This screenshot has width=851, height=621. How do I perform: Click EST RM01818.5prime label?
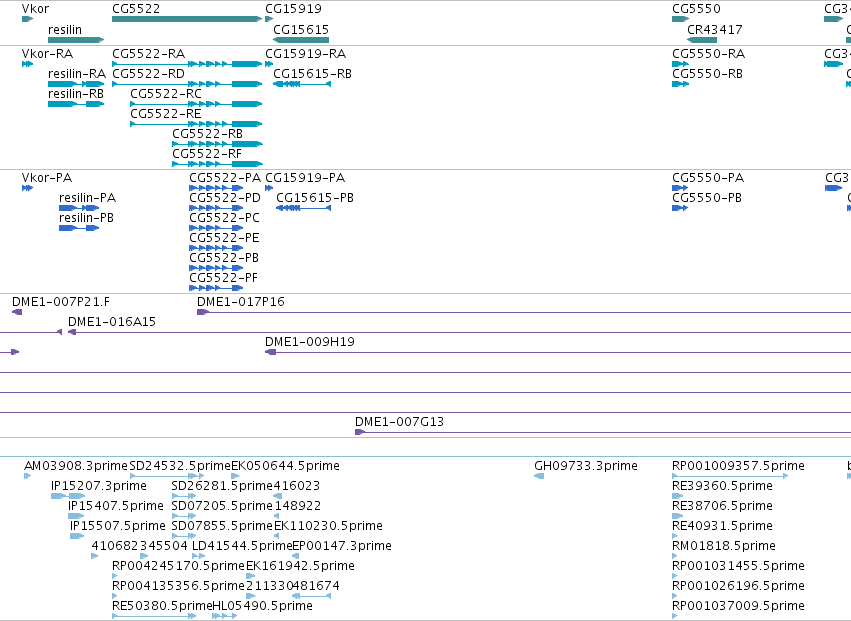tap(724, 546)
